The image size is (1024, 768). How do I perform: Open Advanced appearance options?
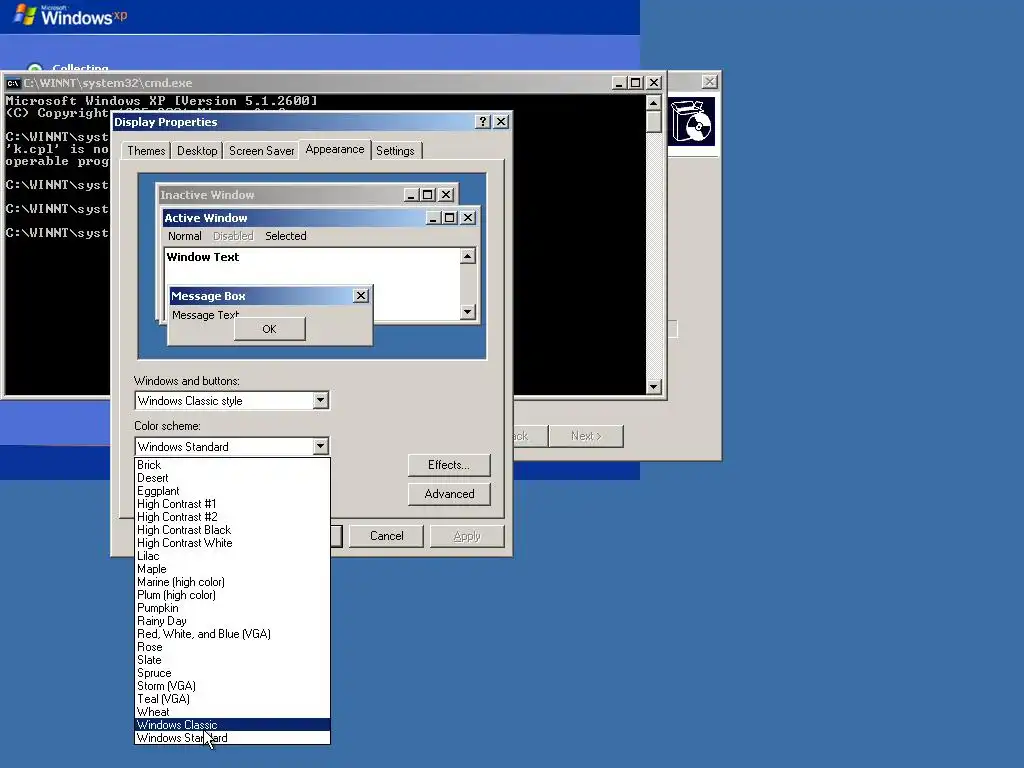(x=449, y=494)
